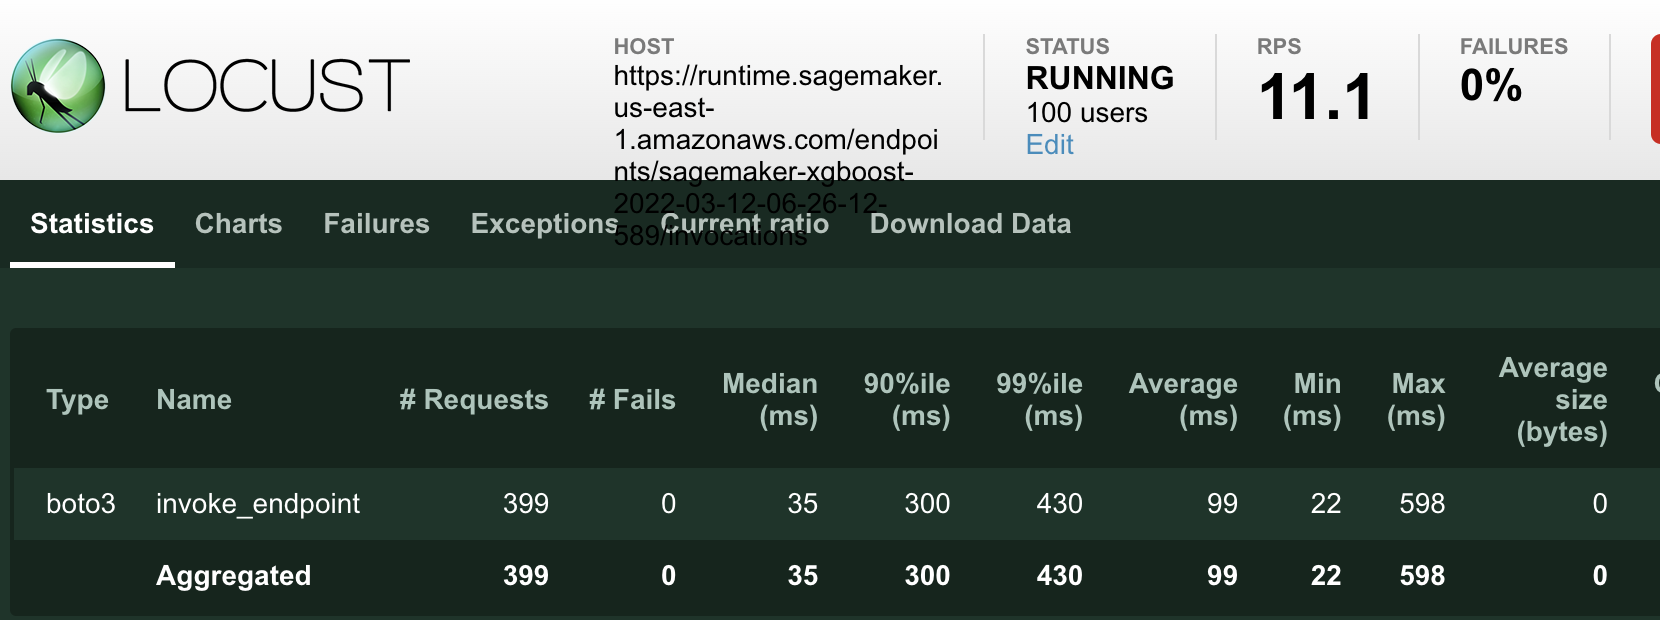
Task: Sort by 99%ile (ms) column header
Action: coord(1039,400)
